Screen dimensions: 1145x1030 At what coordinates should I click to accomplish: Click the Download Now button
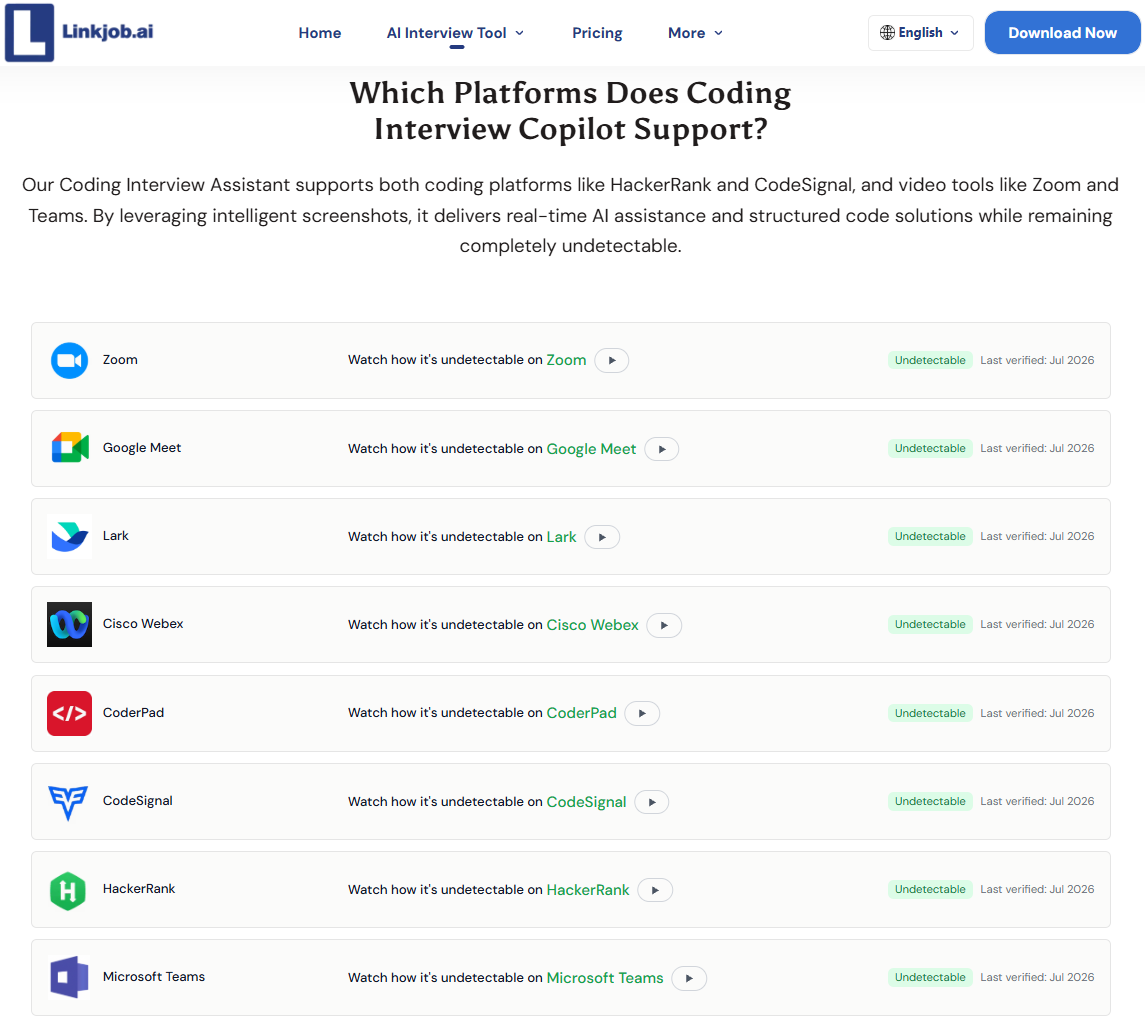click(1062, 33)
